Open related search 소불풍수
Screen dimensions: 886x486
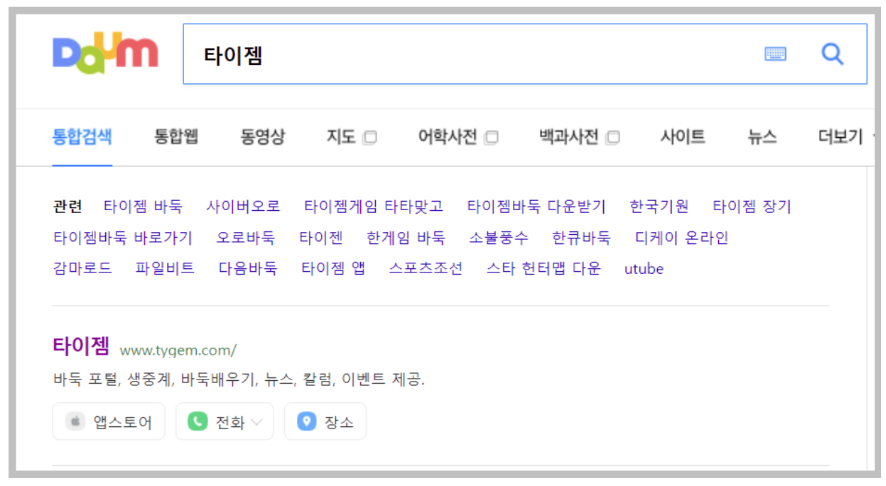[498, 237]
